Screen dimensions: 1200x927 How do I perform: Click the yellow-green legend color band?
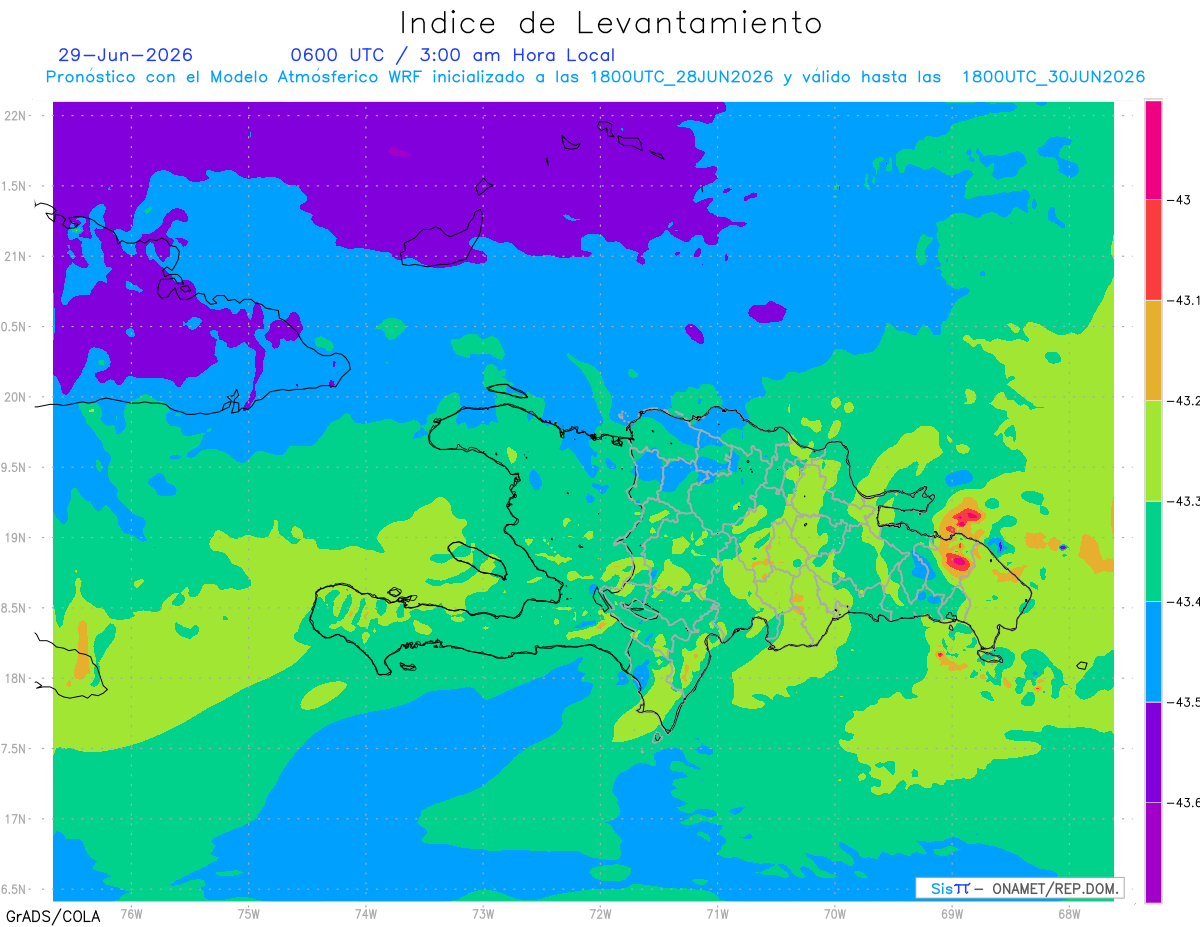tap(1153, 451)
